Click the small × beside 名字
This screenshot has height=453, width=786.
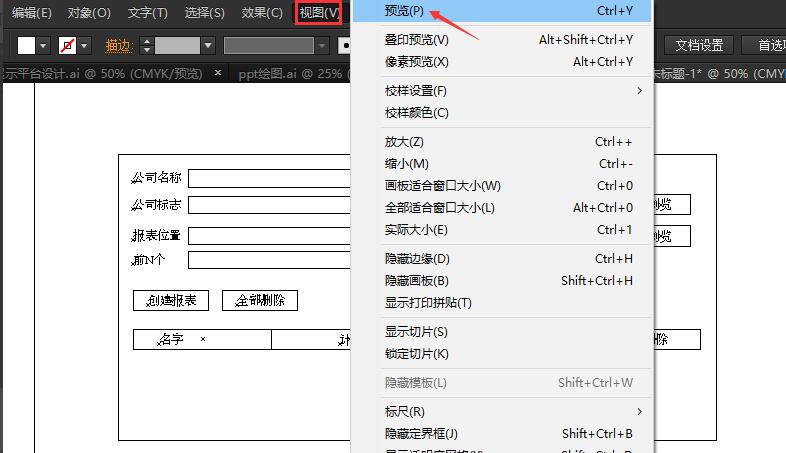point(203,339)
